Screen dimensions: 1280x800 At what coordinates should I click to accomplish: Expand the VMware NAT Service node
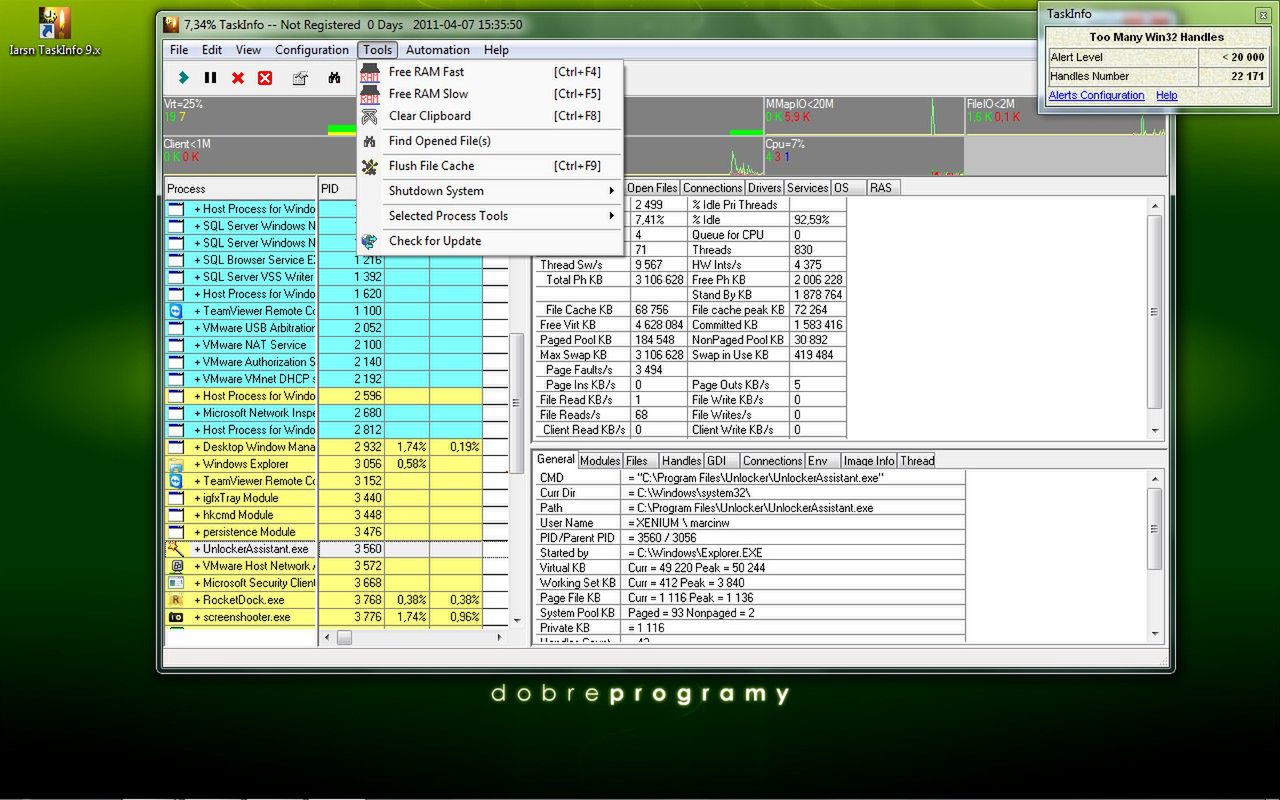click(198, 345)
